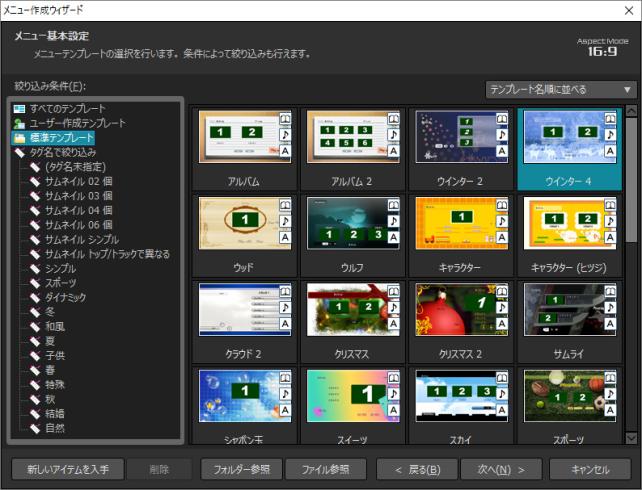
Task: Select ユーザー作成テンプレート in the filter tree
Action: tap(77, 123)
